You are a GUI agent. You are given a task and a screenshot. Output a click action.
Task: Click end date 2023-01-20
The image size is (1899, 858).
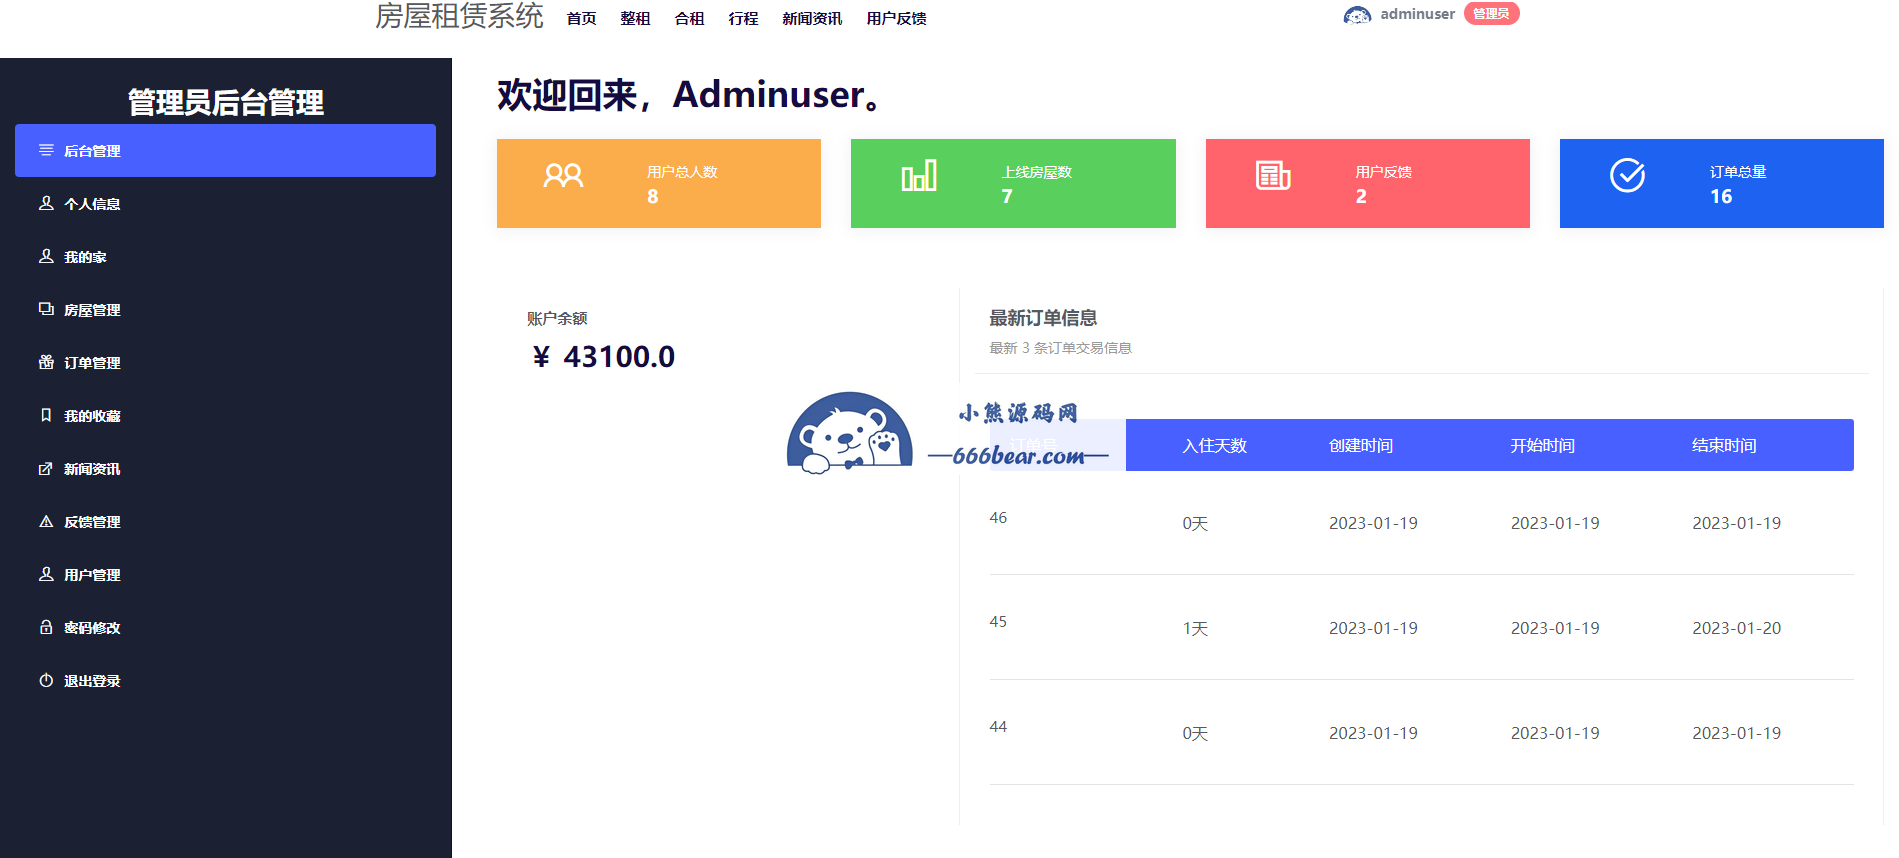coord(1736,628)
